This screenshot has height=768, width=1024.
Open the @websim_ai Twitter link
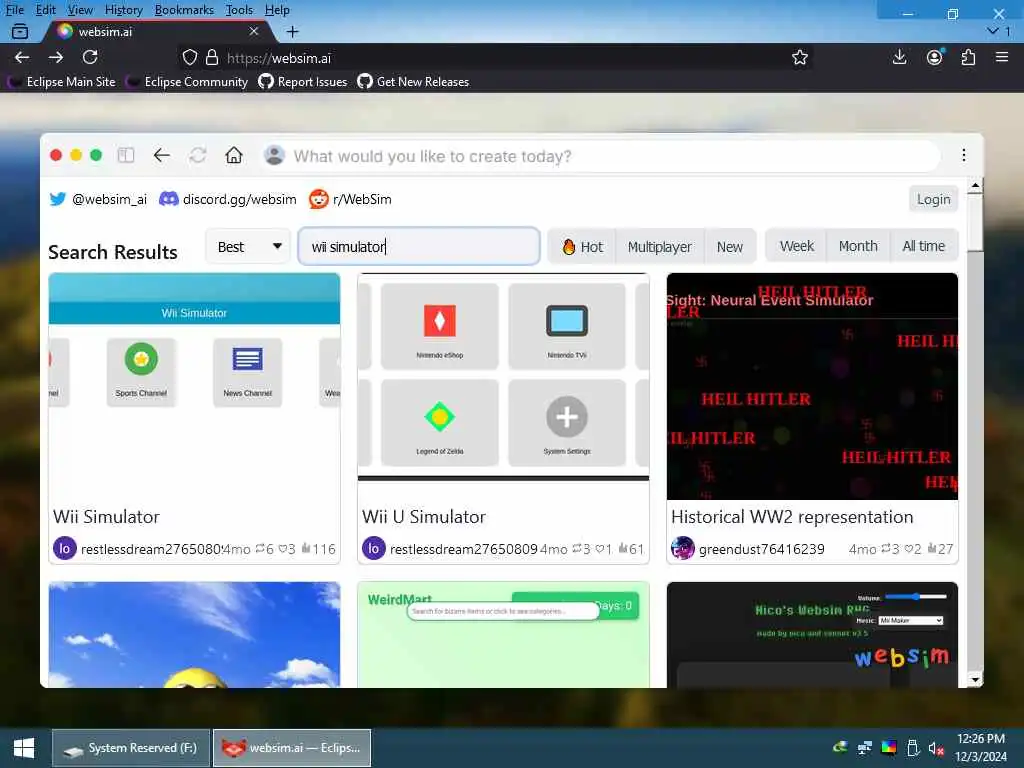99,199
